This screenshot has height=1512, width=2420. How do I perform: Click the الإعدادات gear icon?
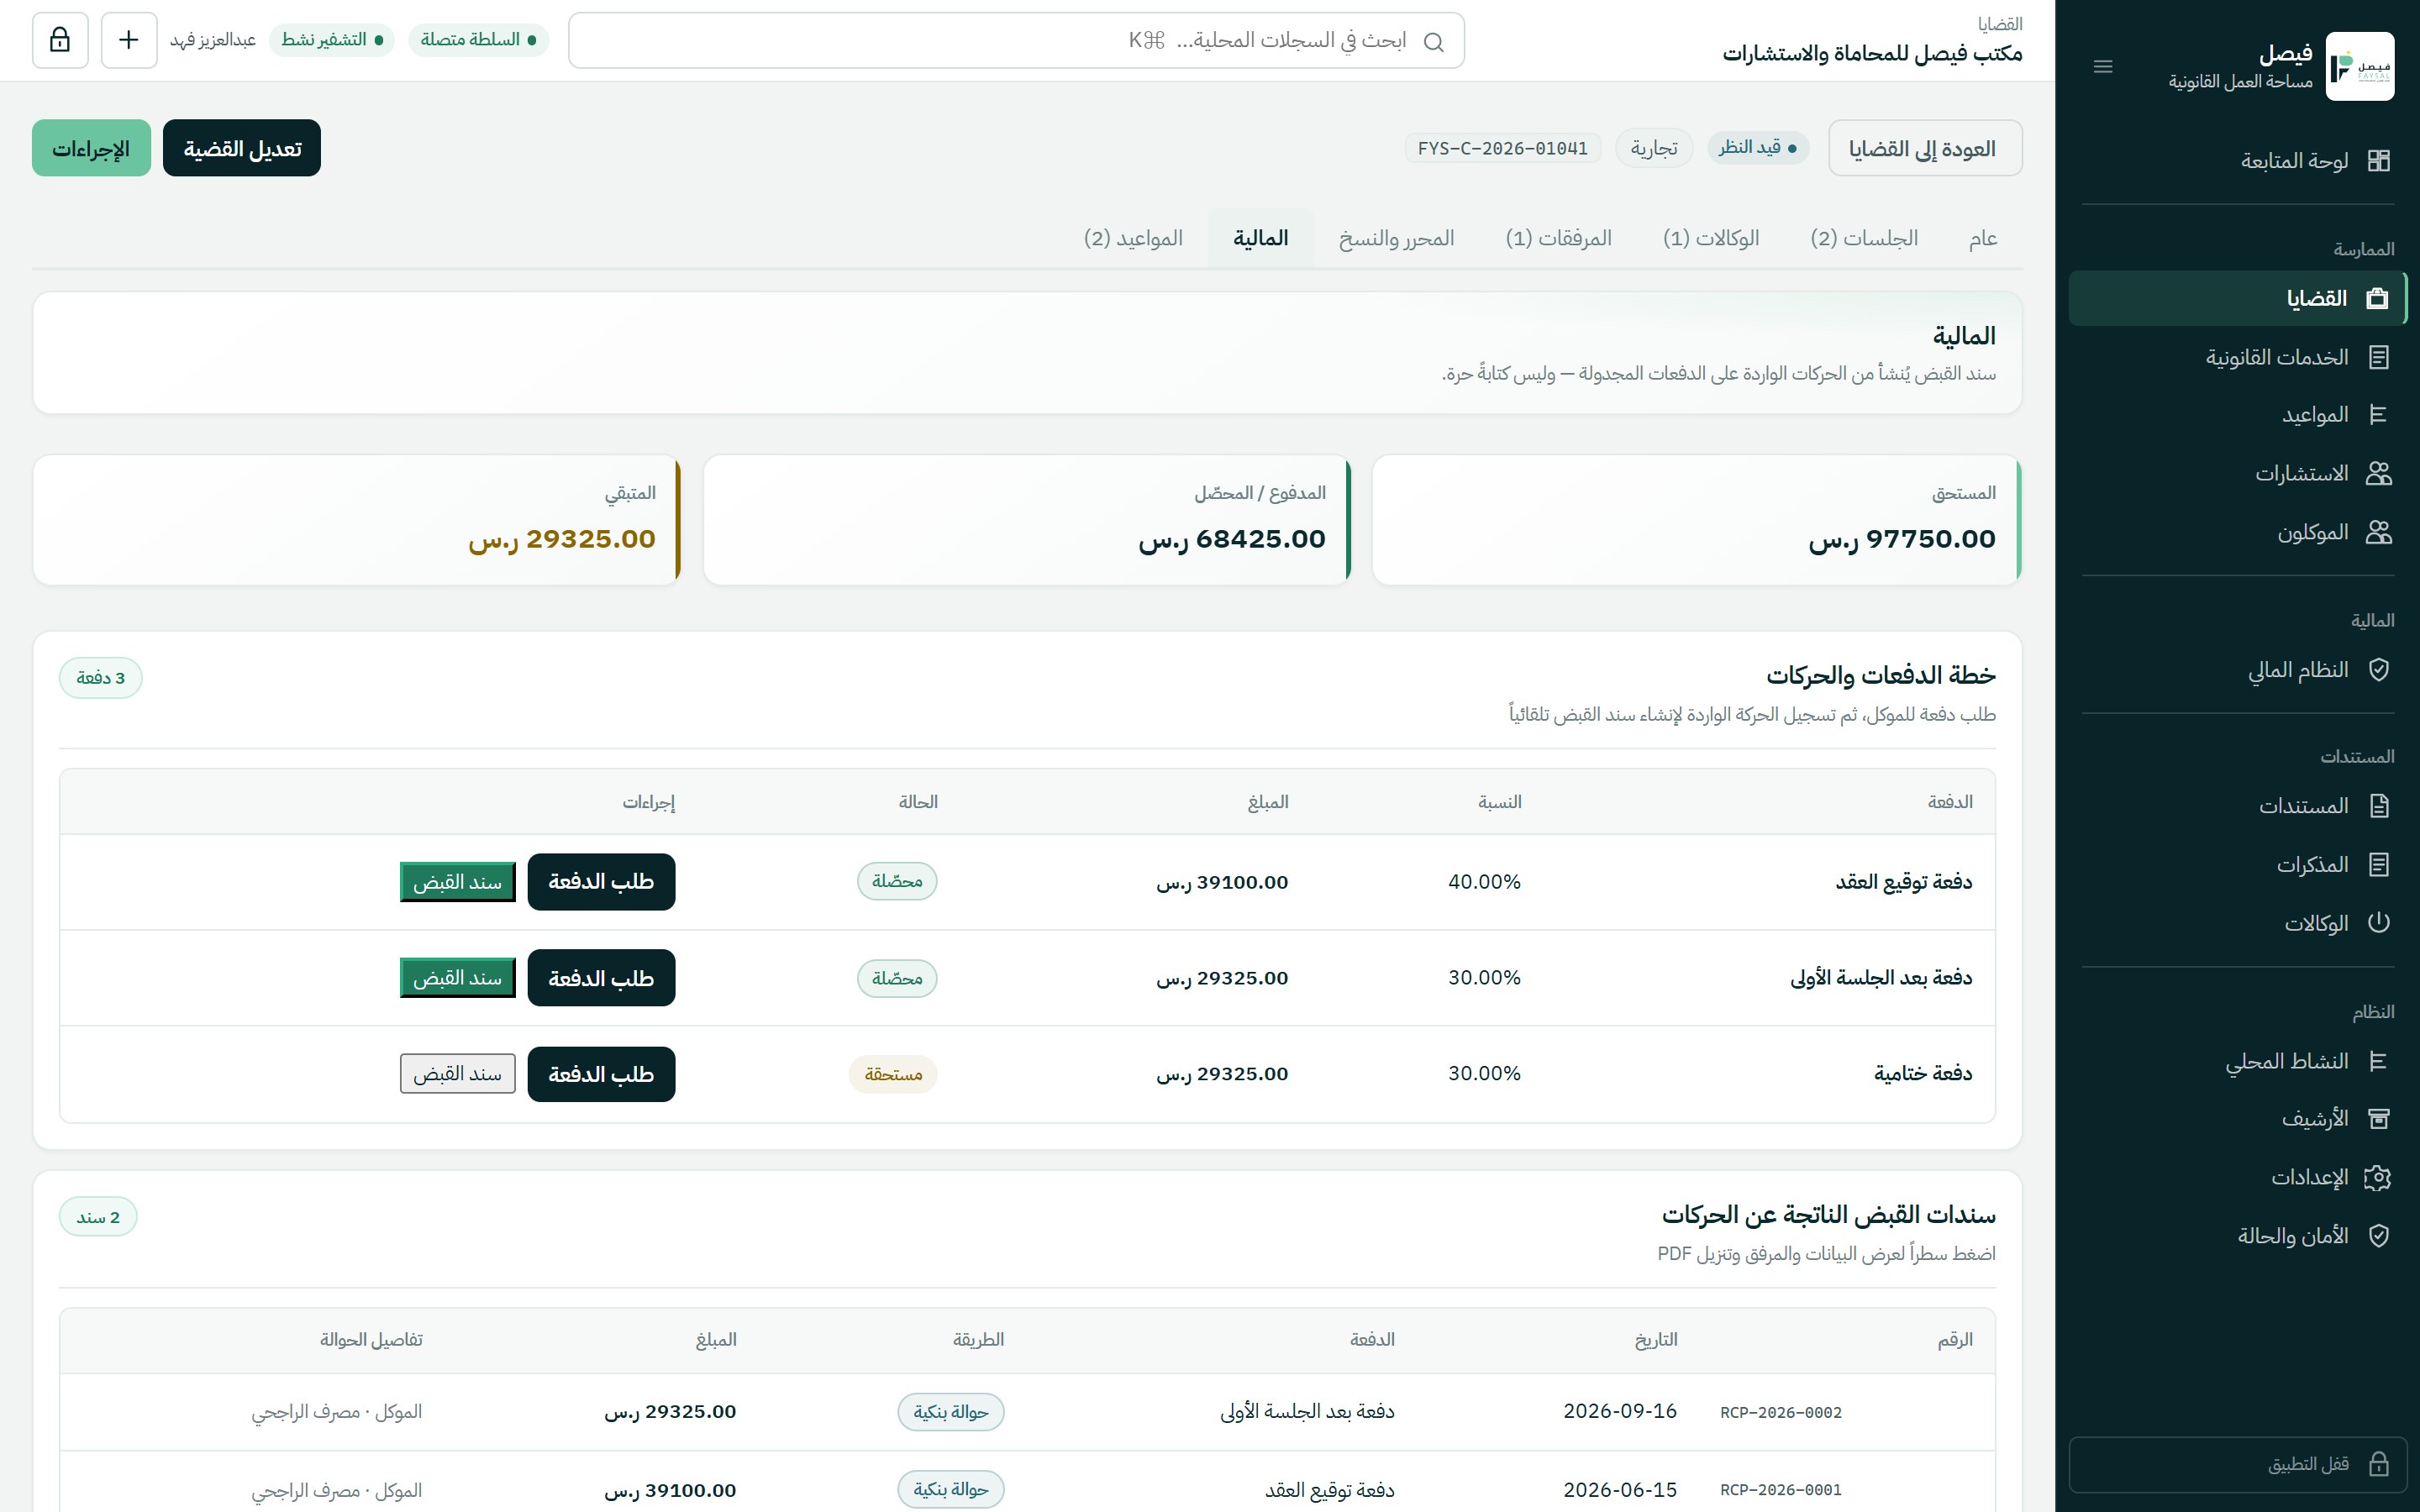(x=2379, y=1178)
